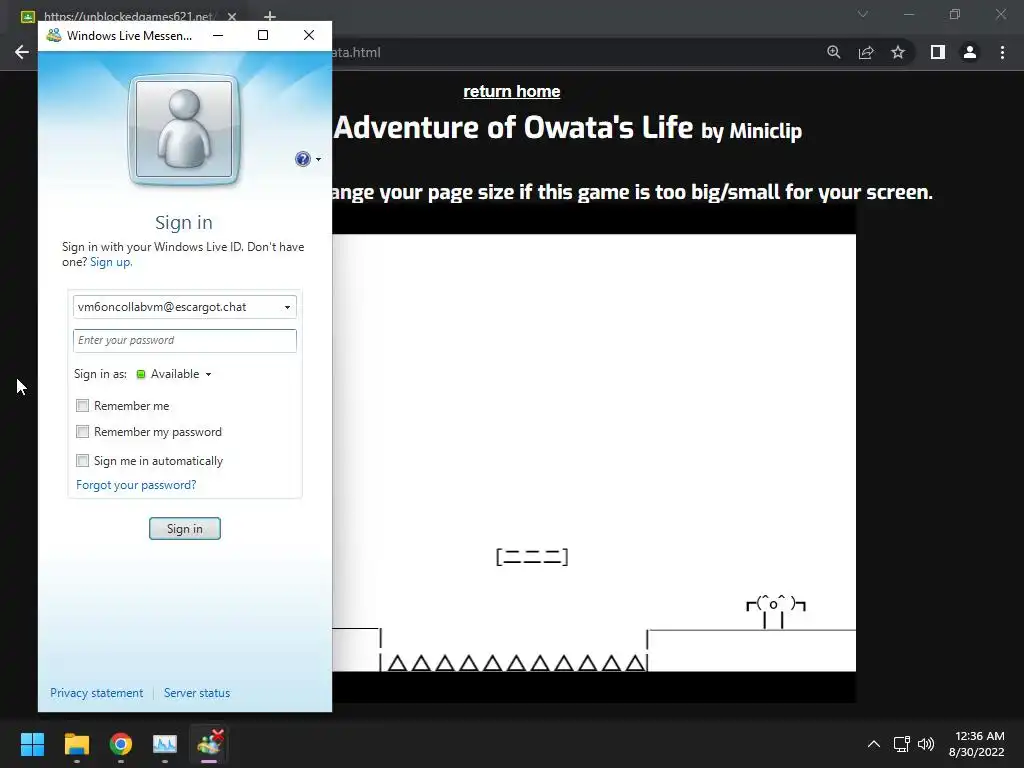
Task: Click the Sign in button
Action: tap(185, 528)
